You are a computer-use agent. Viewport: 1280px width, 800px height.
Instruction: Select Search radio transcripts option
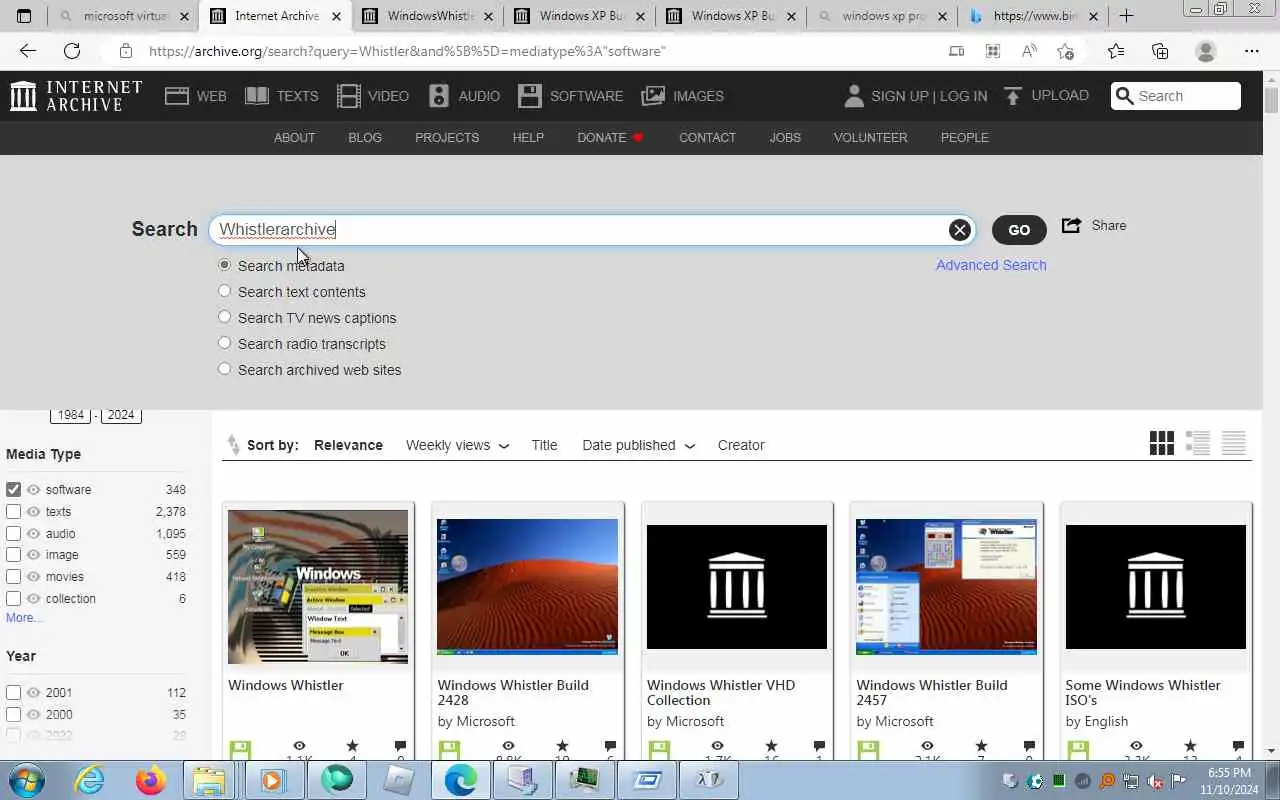tap(224, 343)
